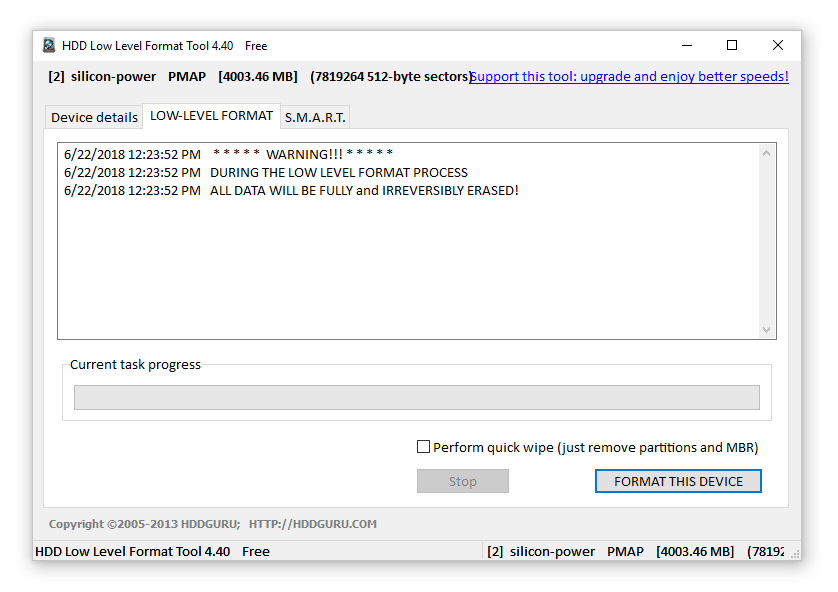Click the HDD Low Level Format Tool title icon
The image size is (838, 592).
pos(49,45)
